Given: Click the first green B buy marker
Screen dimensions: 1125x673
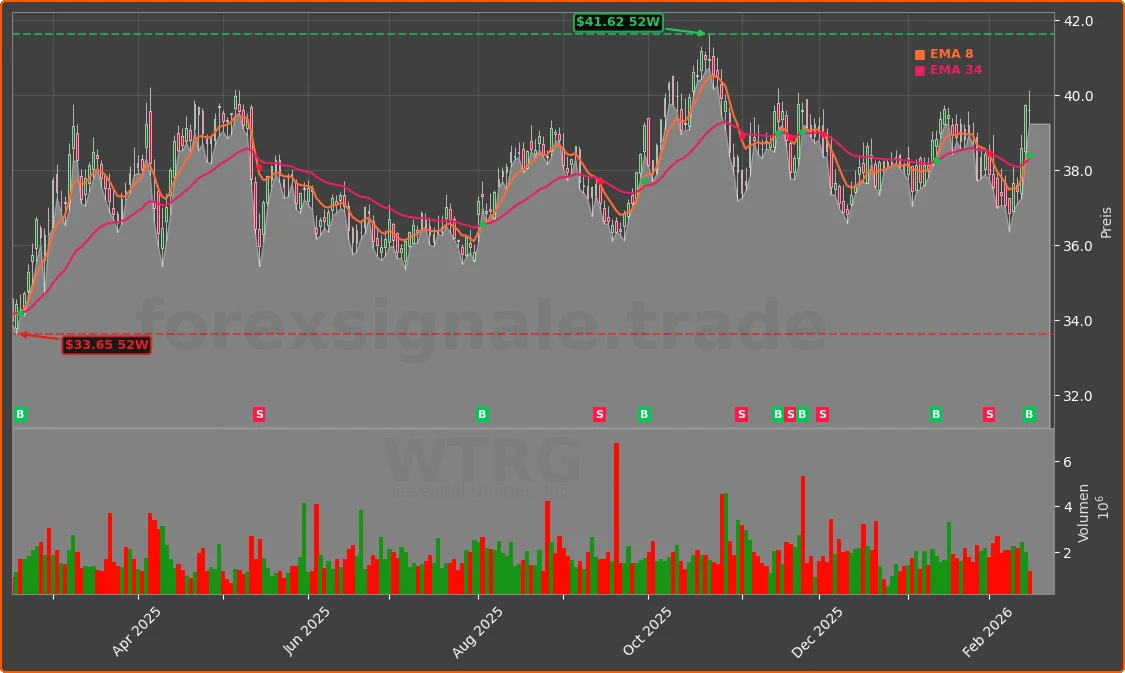Looking at the screenshot, I should coord(18,413).
